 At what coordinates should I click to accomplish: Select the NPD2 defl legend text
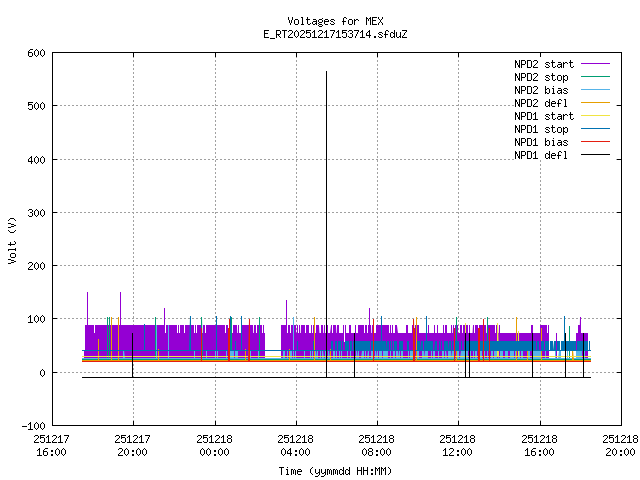click(541, 103)
